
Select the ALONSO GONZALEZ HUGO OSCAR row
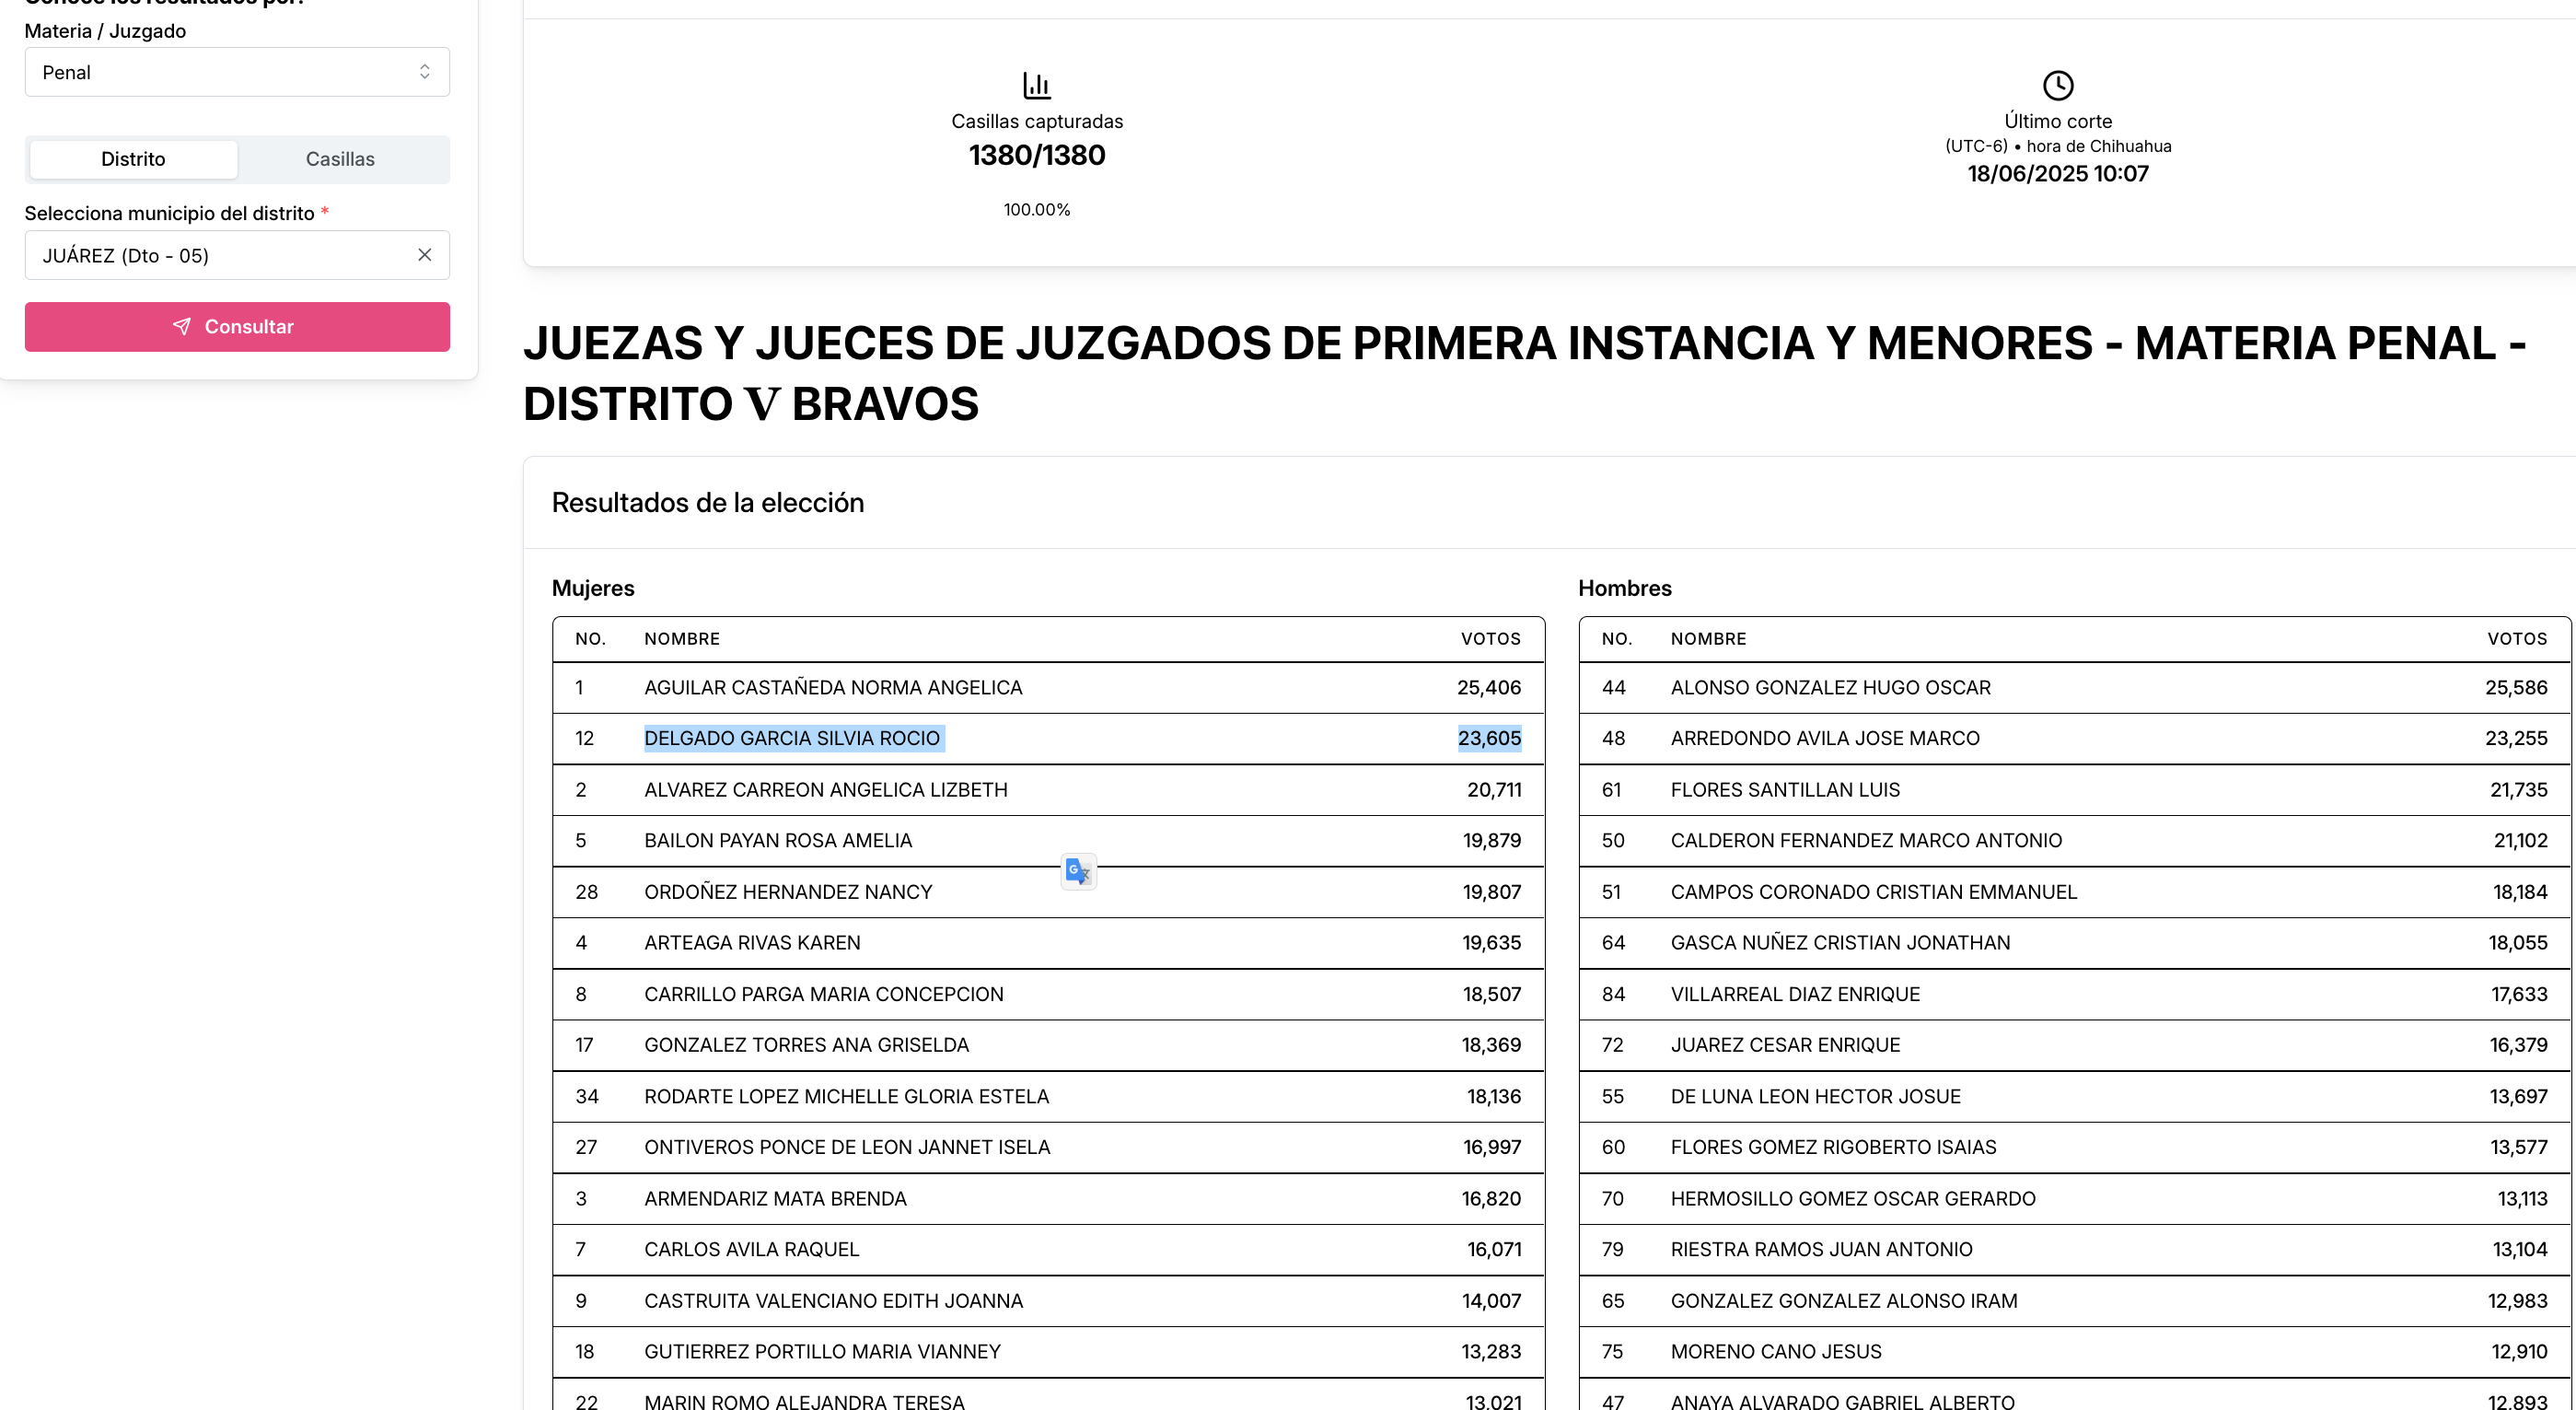[x=1830, y=688]
